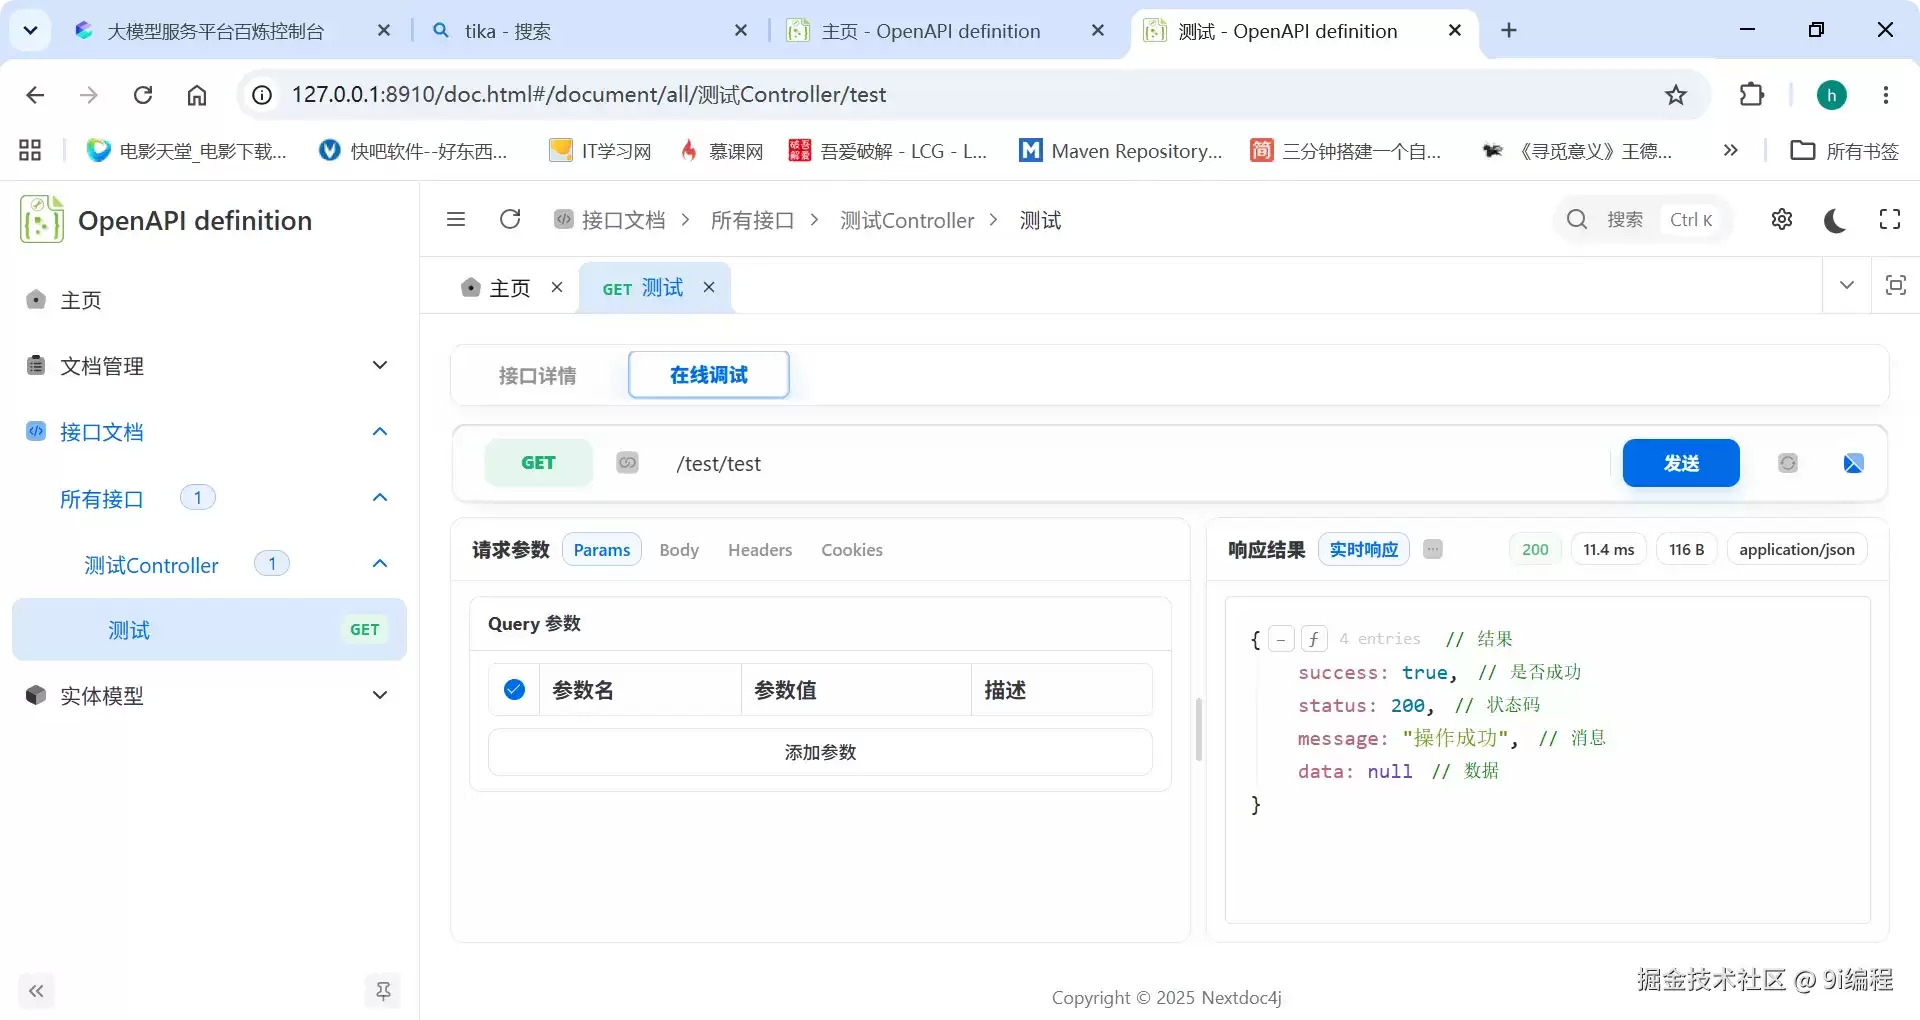Select the 实时响应 response tab
This screenshot has width=1920, height=1020.
coord(1364,549)
